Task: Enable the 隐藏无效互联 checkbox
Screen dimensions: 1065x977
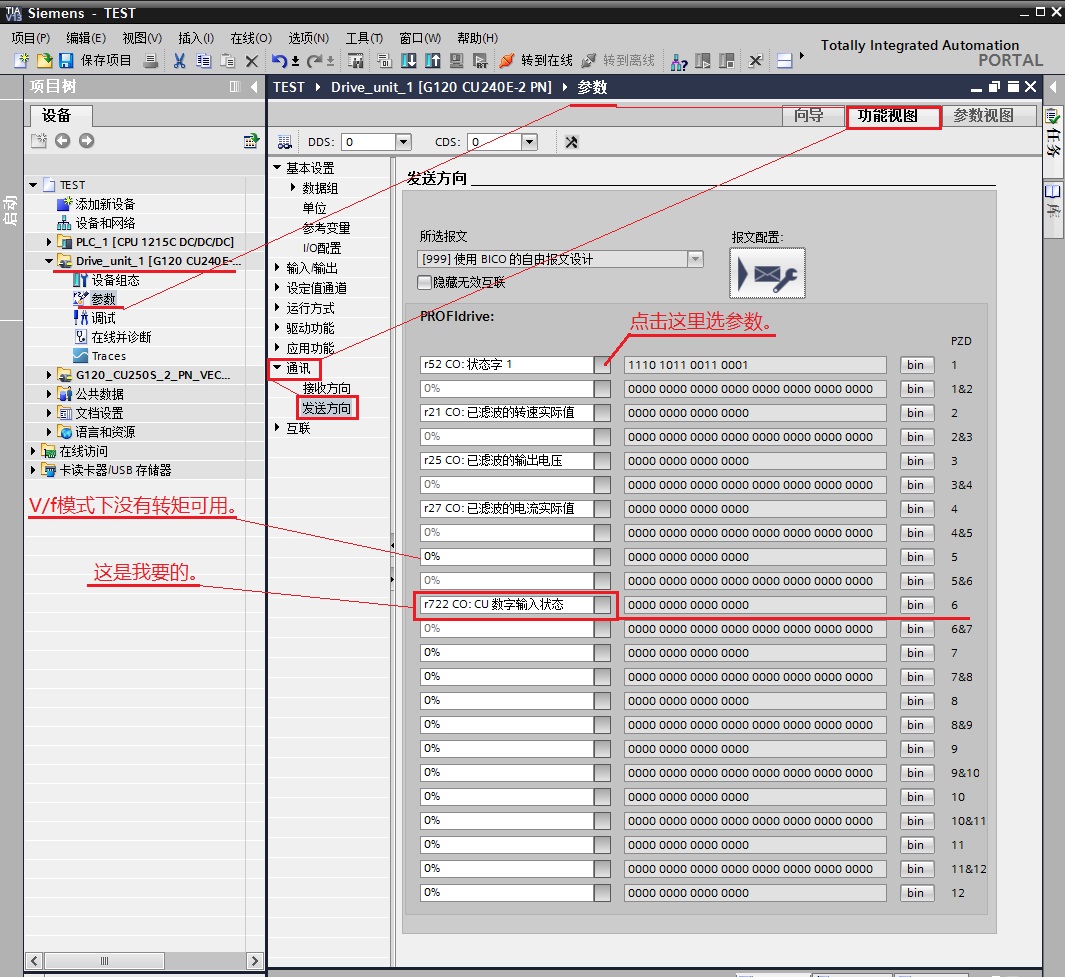Action: [x=425, y=282]
